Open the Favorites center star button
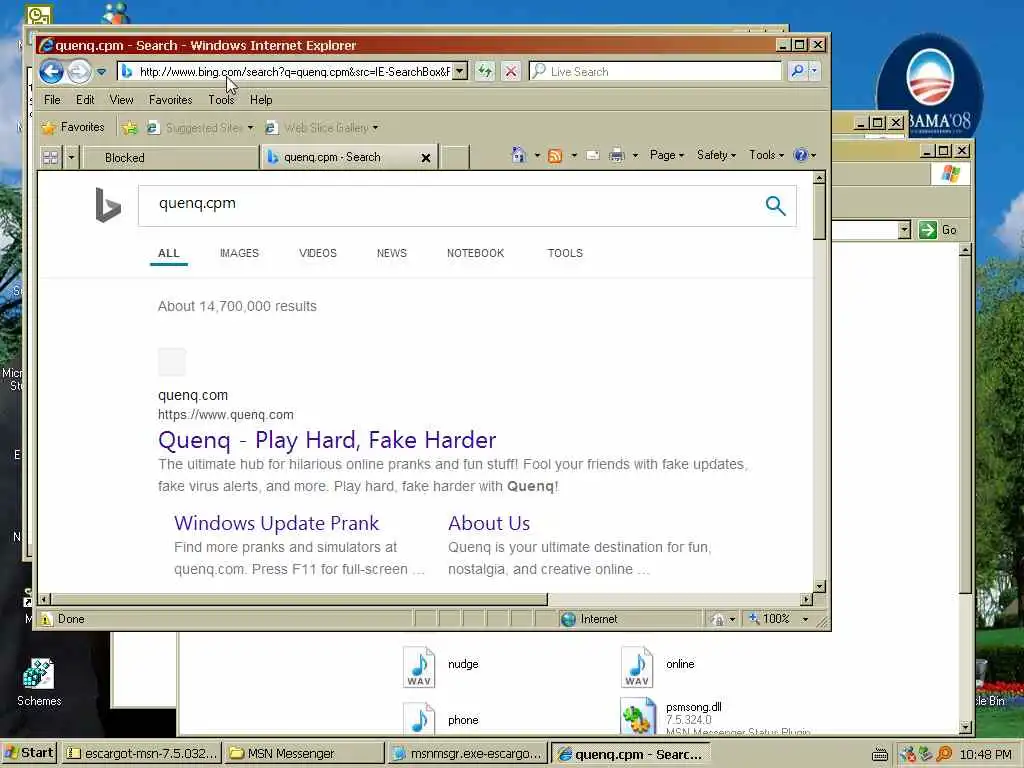Image resolution: width=1024 pixels, height=768 pixels. (x=73, y=127)
